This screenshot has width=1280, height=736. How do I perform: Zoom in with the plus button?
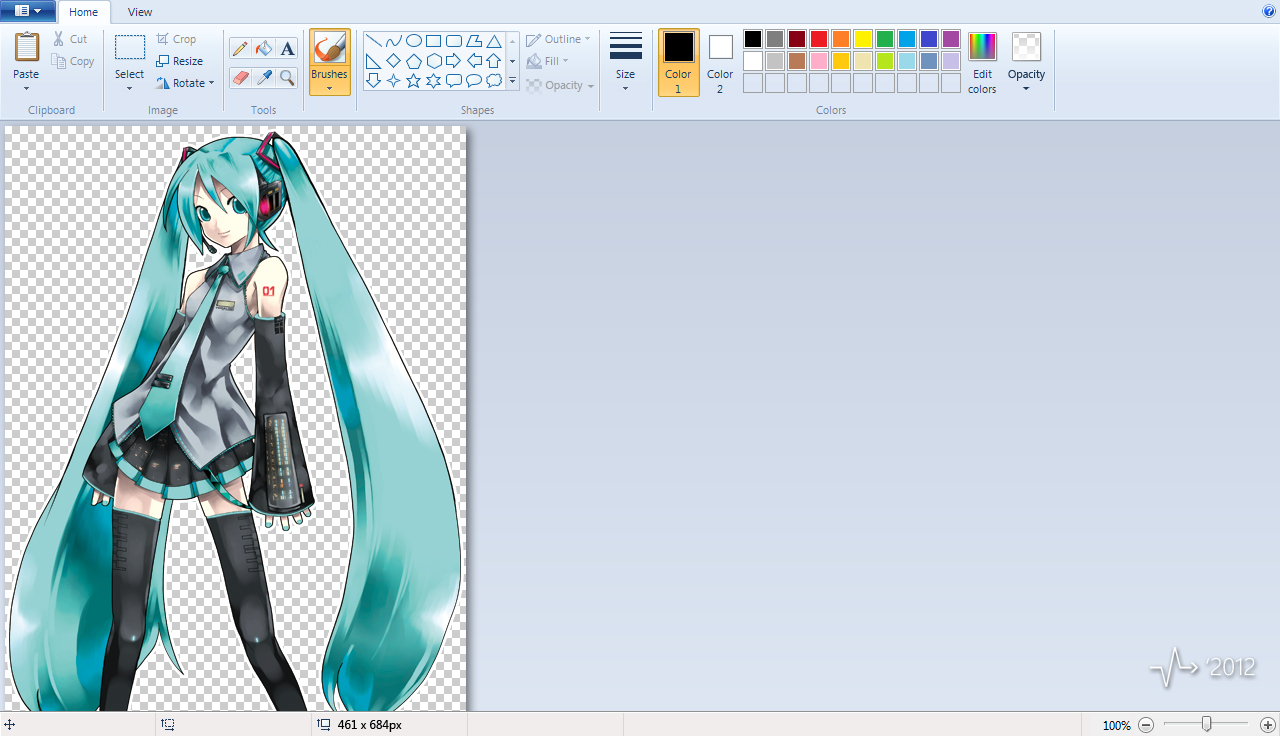pos(1268,725)
